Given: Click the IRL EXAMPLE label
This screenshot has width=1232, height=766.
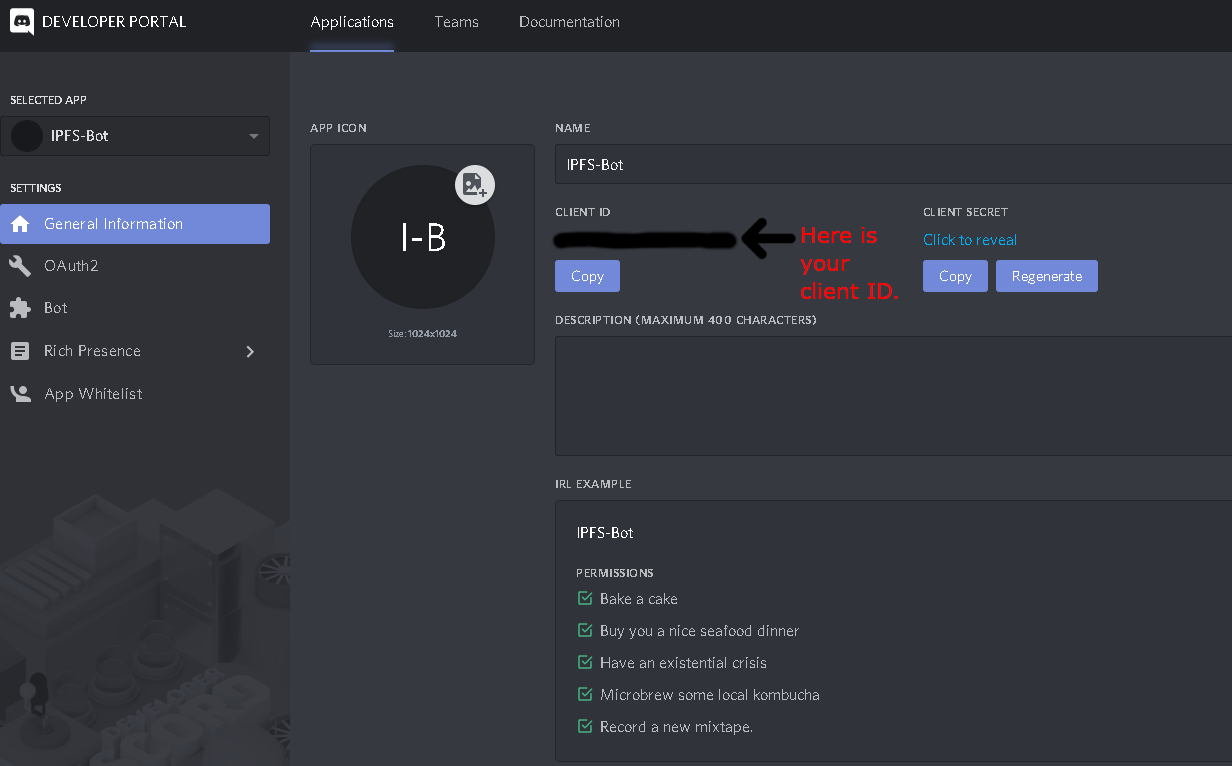Looking at the screenshot, I should (x=593, y=484).
